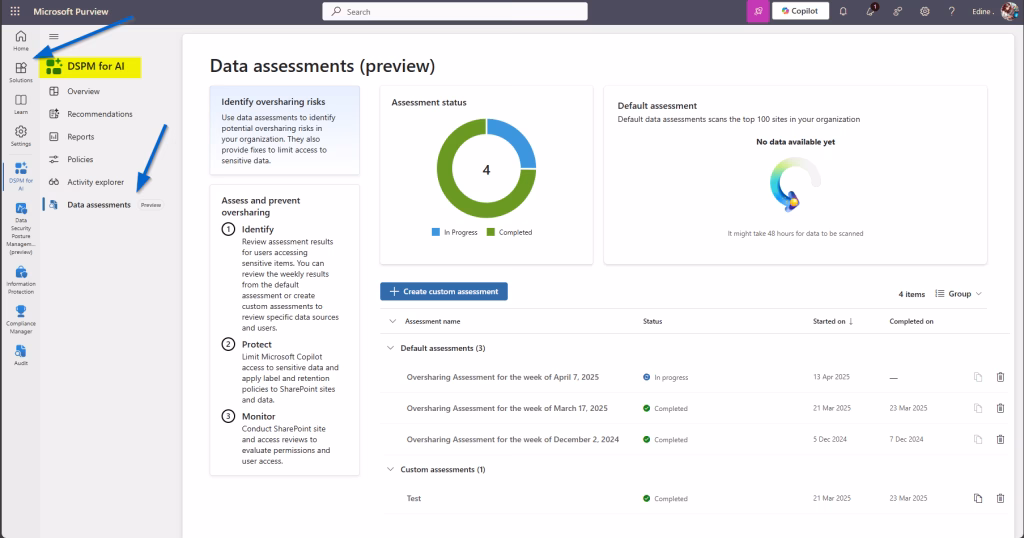Delete March 17, 2025 assessment

(x=1000, y=408)
